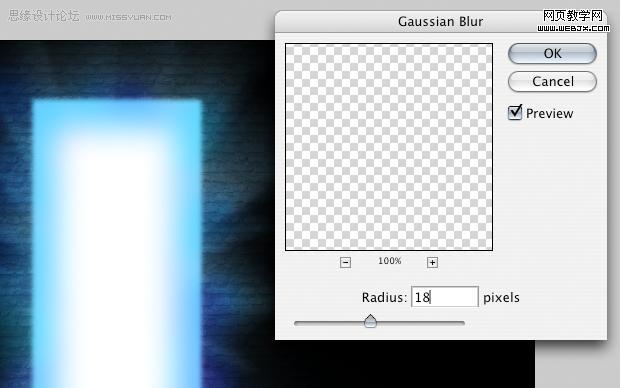This screenshot has height=388, width=620.
Task: Focus the Radius value input field
Action: click(445, 297)
